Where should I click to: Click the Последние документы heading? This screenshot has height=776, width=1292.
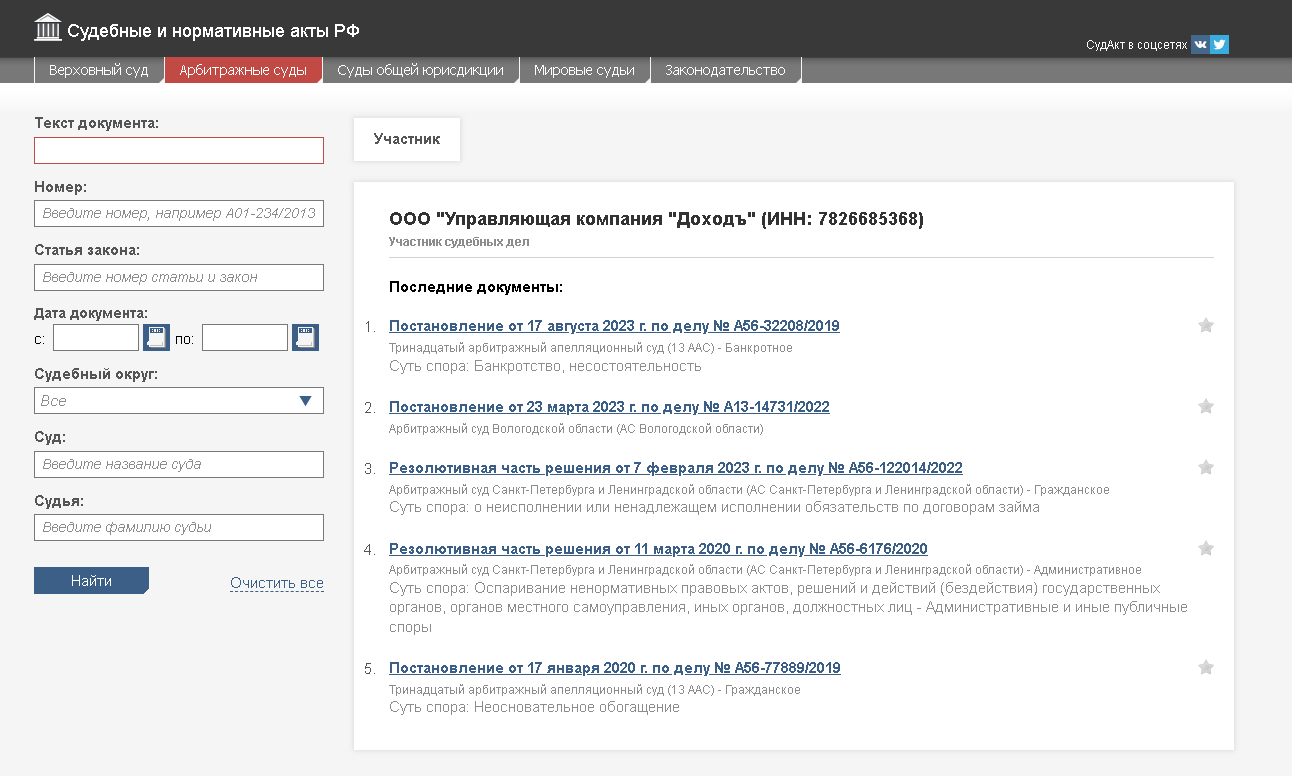(x=476, y=287)
